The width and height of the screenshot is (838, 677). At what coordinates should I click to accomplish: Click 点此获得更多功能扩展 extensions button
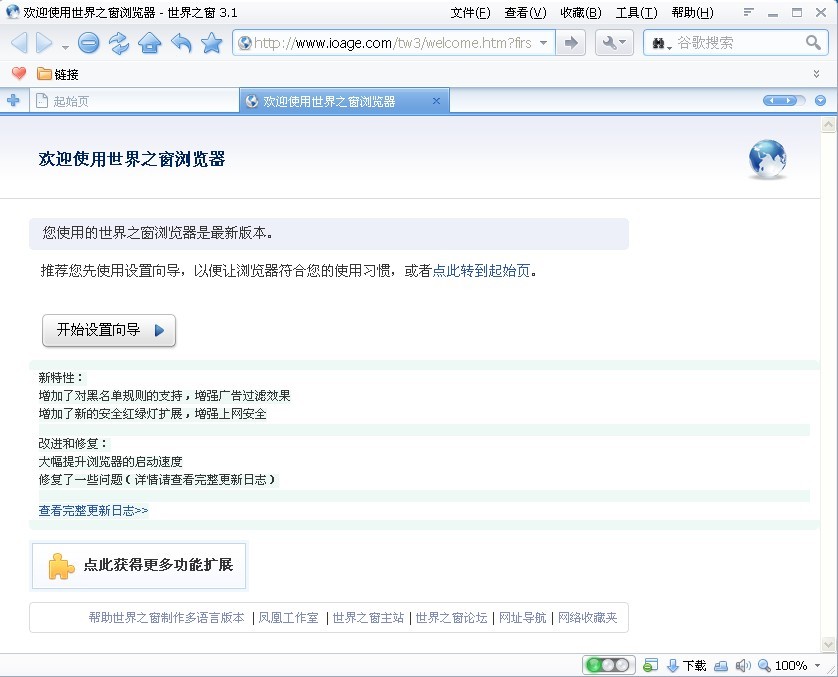[x=139, y=566]
